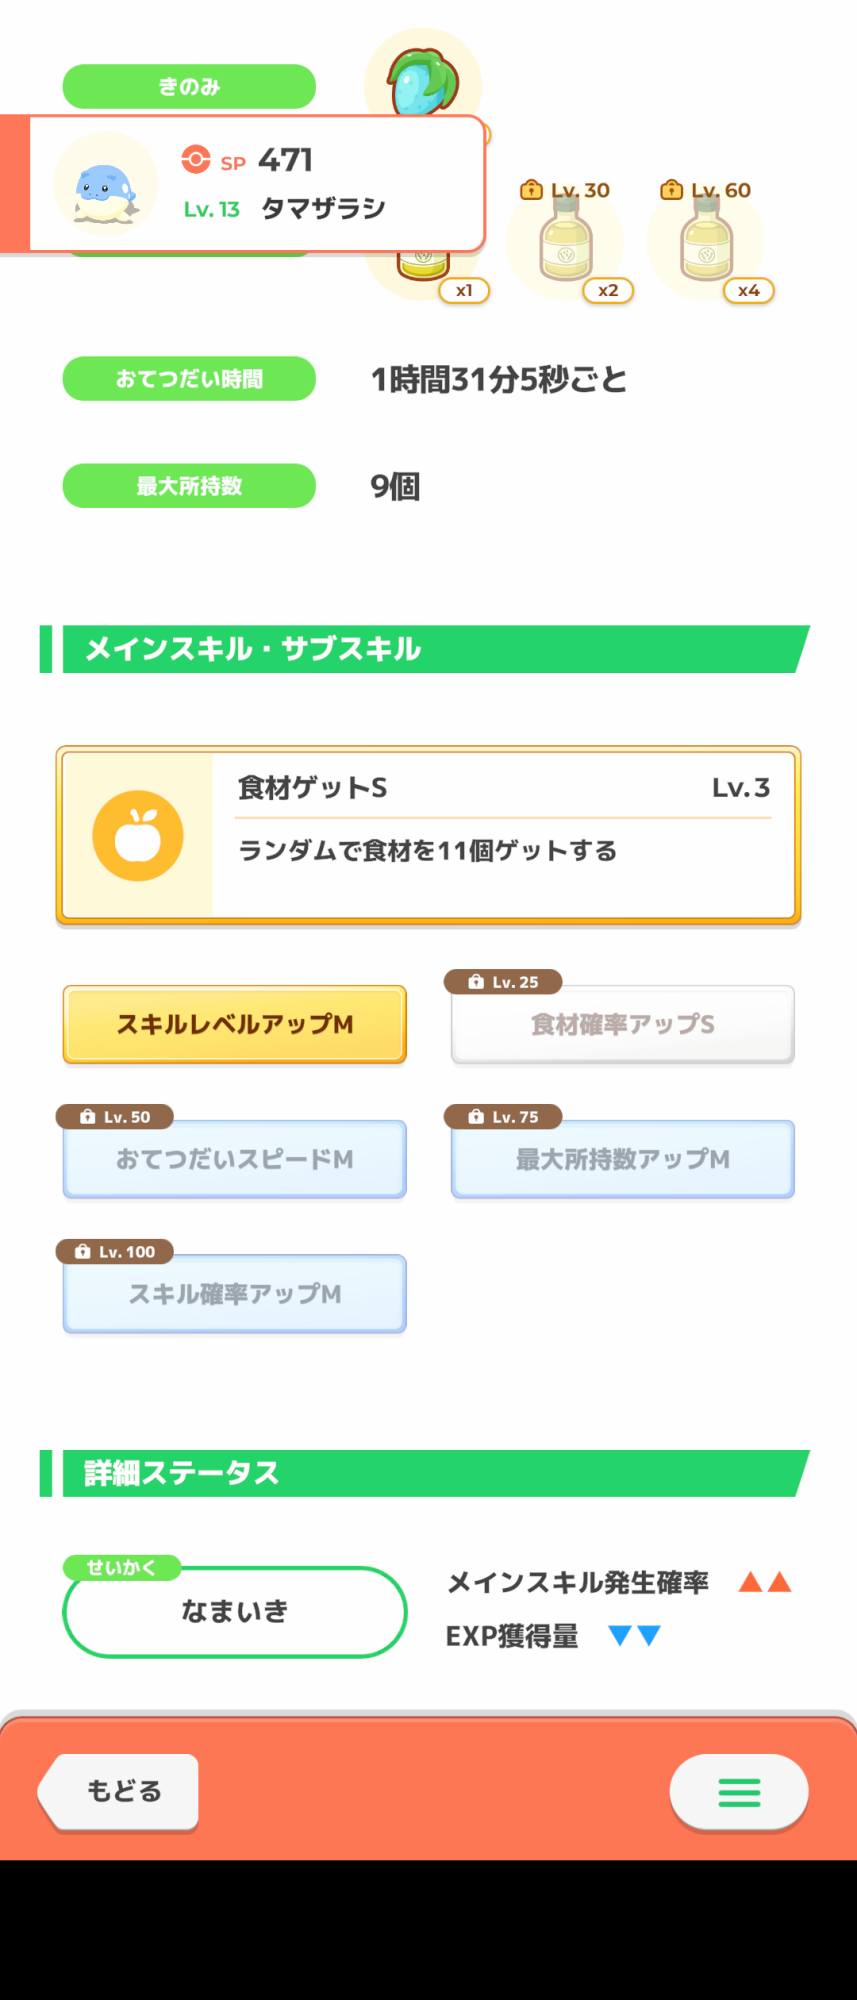The image size is (857, 2000).
Task: Tap the Lv. 30 locked ingredient bottle
Action: coord(565,239)
